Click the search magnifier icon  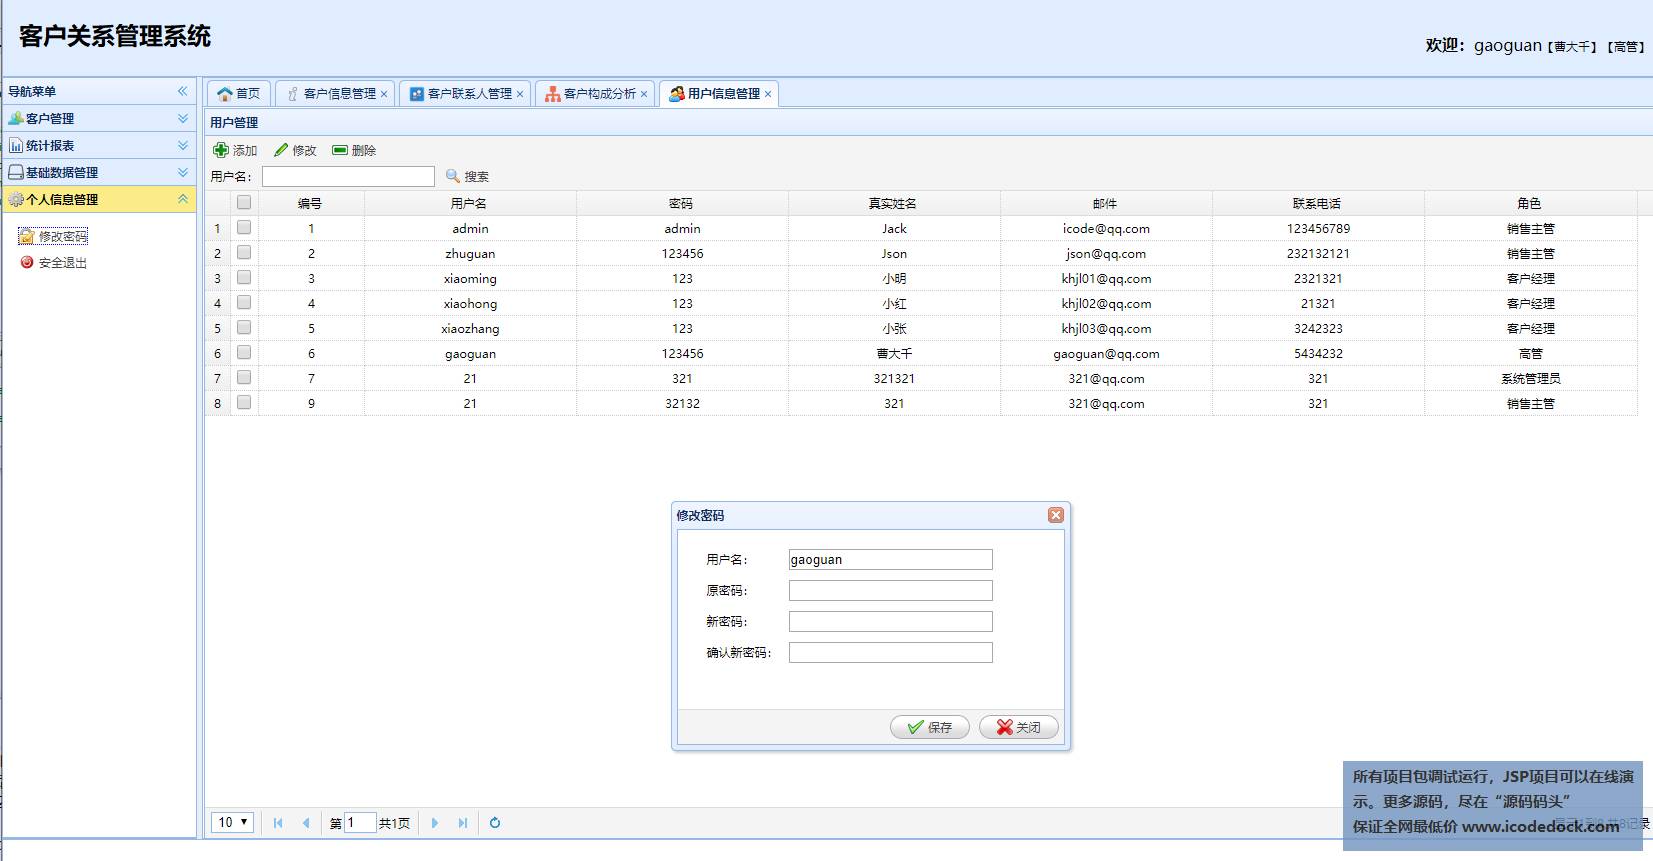pos(453,176)
